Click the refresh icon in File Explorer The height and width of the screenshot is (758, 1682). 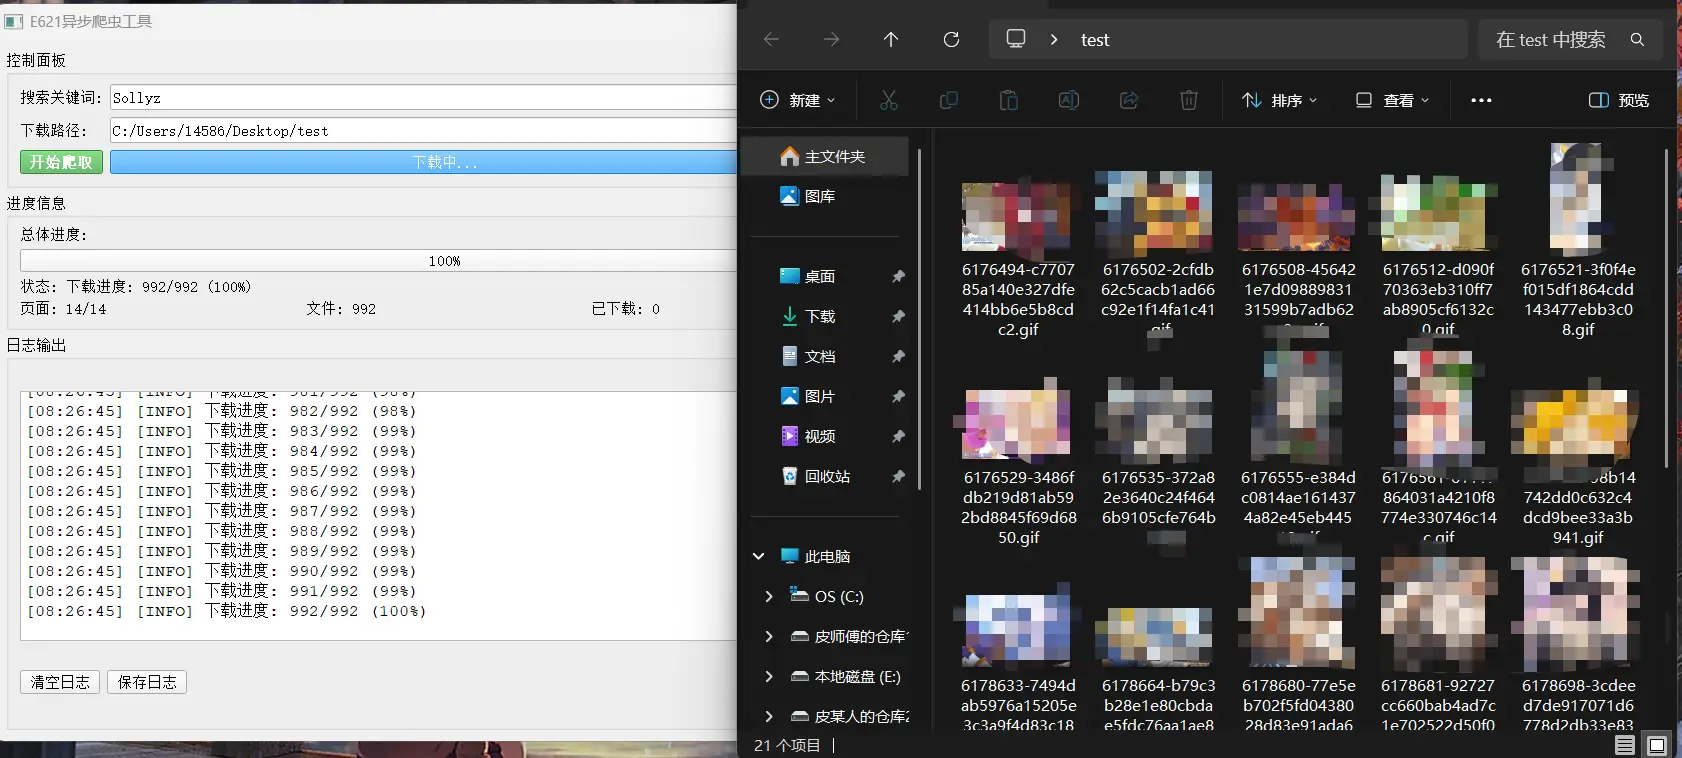951,40
